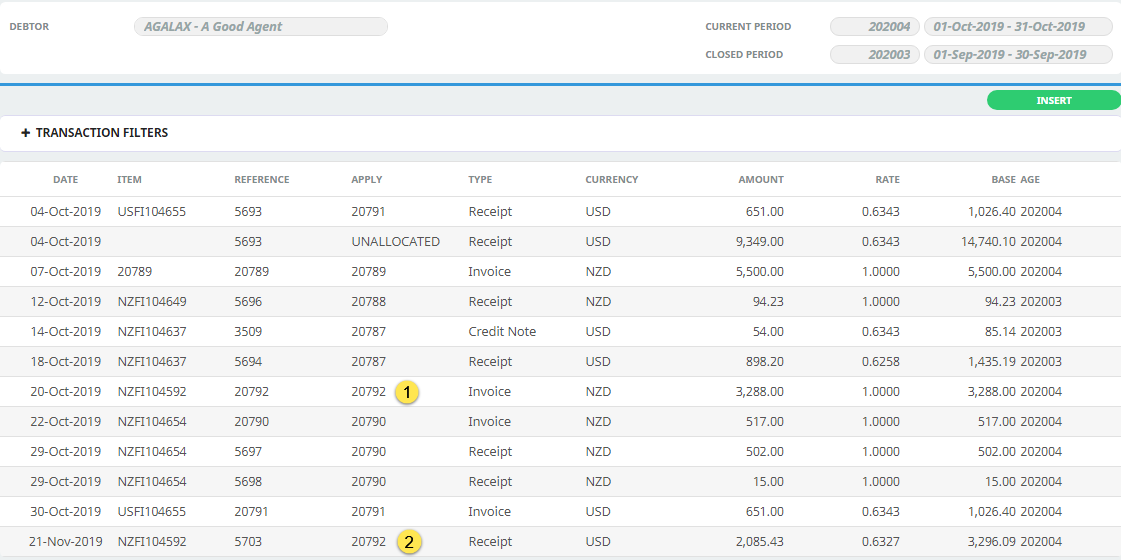Click the 12-Oct-2019 date cell
The width and height of the screenshot is (1121, 560).
tap(66, 302)
